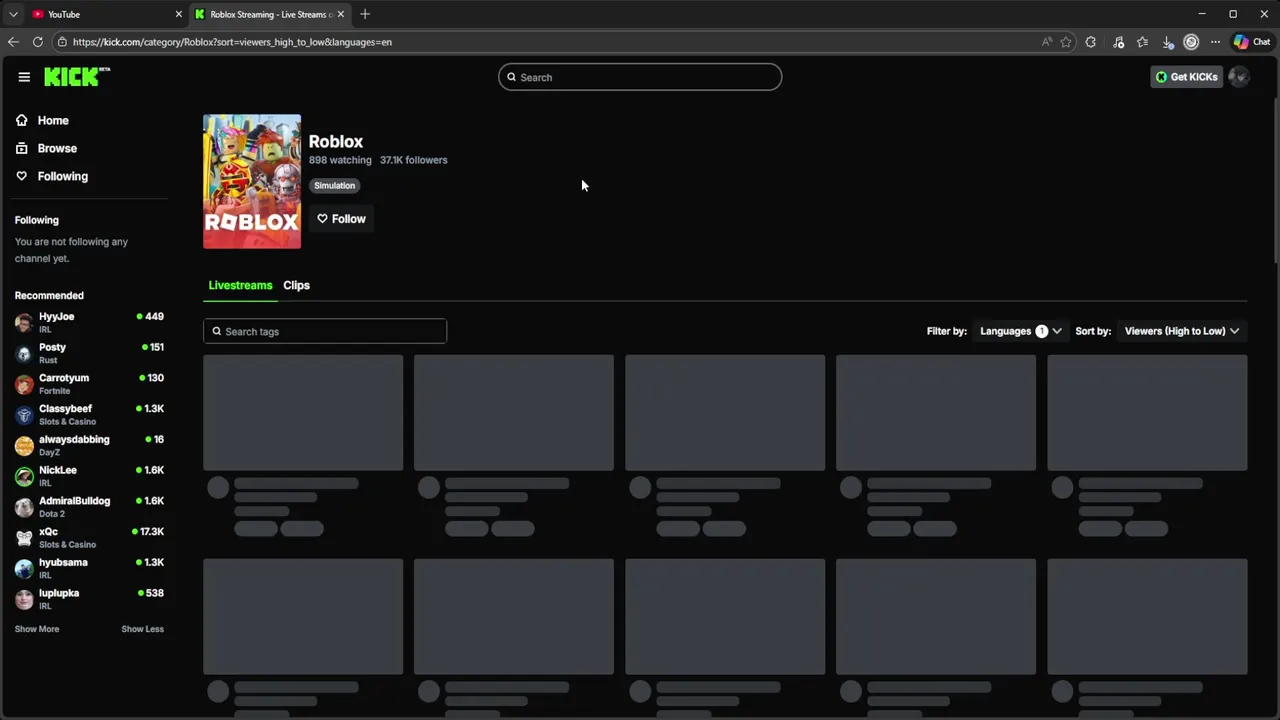
Task: Select the Roblox Streaming browser tab
Action: pos(270,14)
